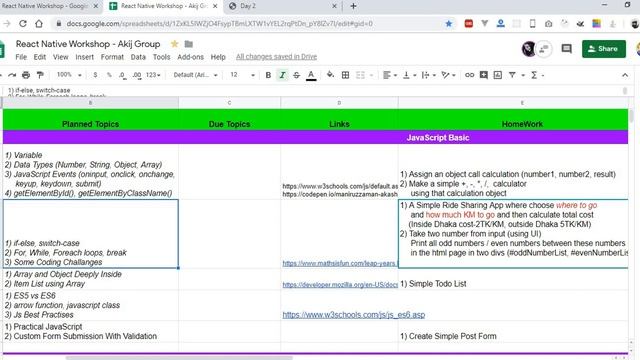Viewport: 640px width, 360px height.
Task: Open the File menu
Action: [21, 57]
